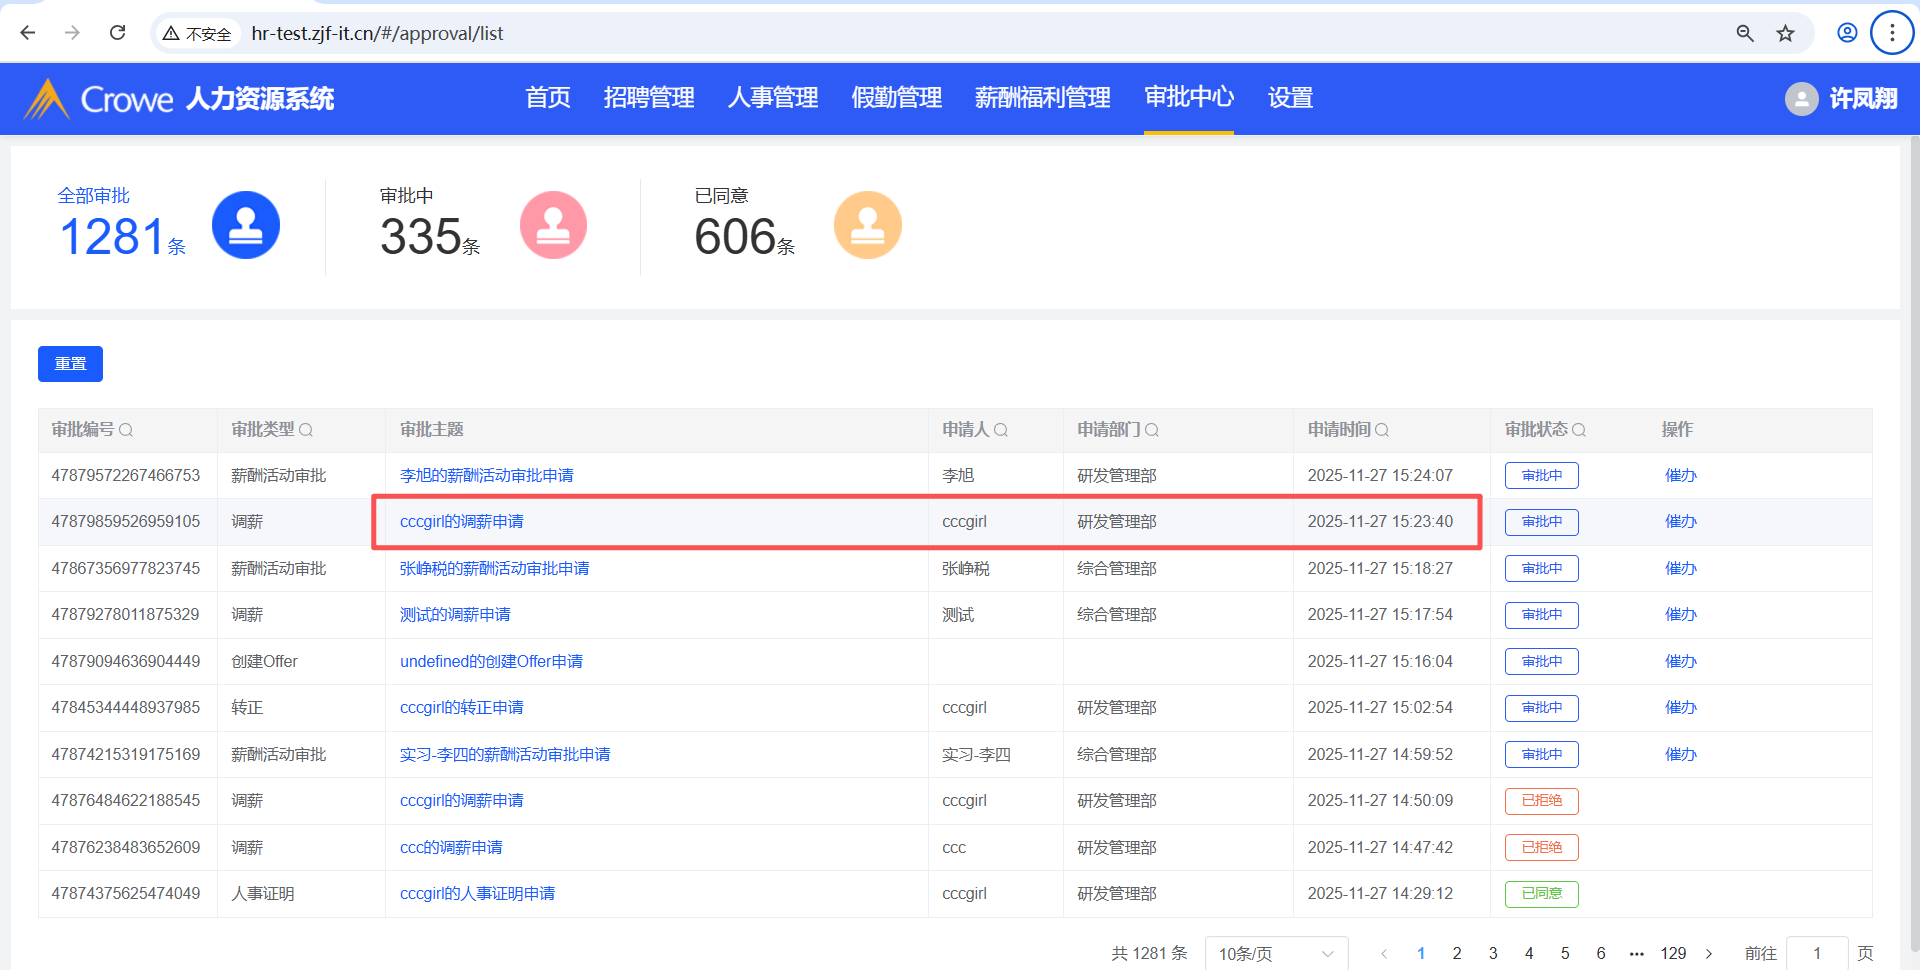Bookmark page with the star icon
The image size is (1920, 970).
pos(1785,33)
